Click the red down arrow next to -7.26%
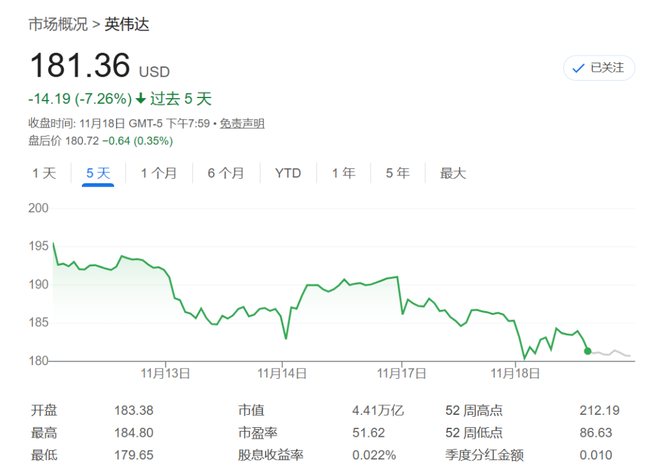The width and height of the screenshot is (660, 471). 141,99
